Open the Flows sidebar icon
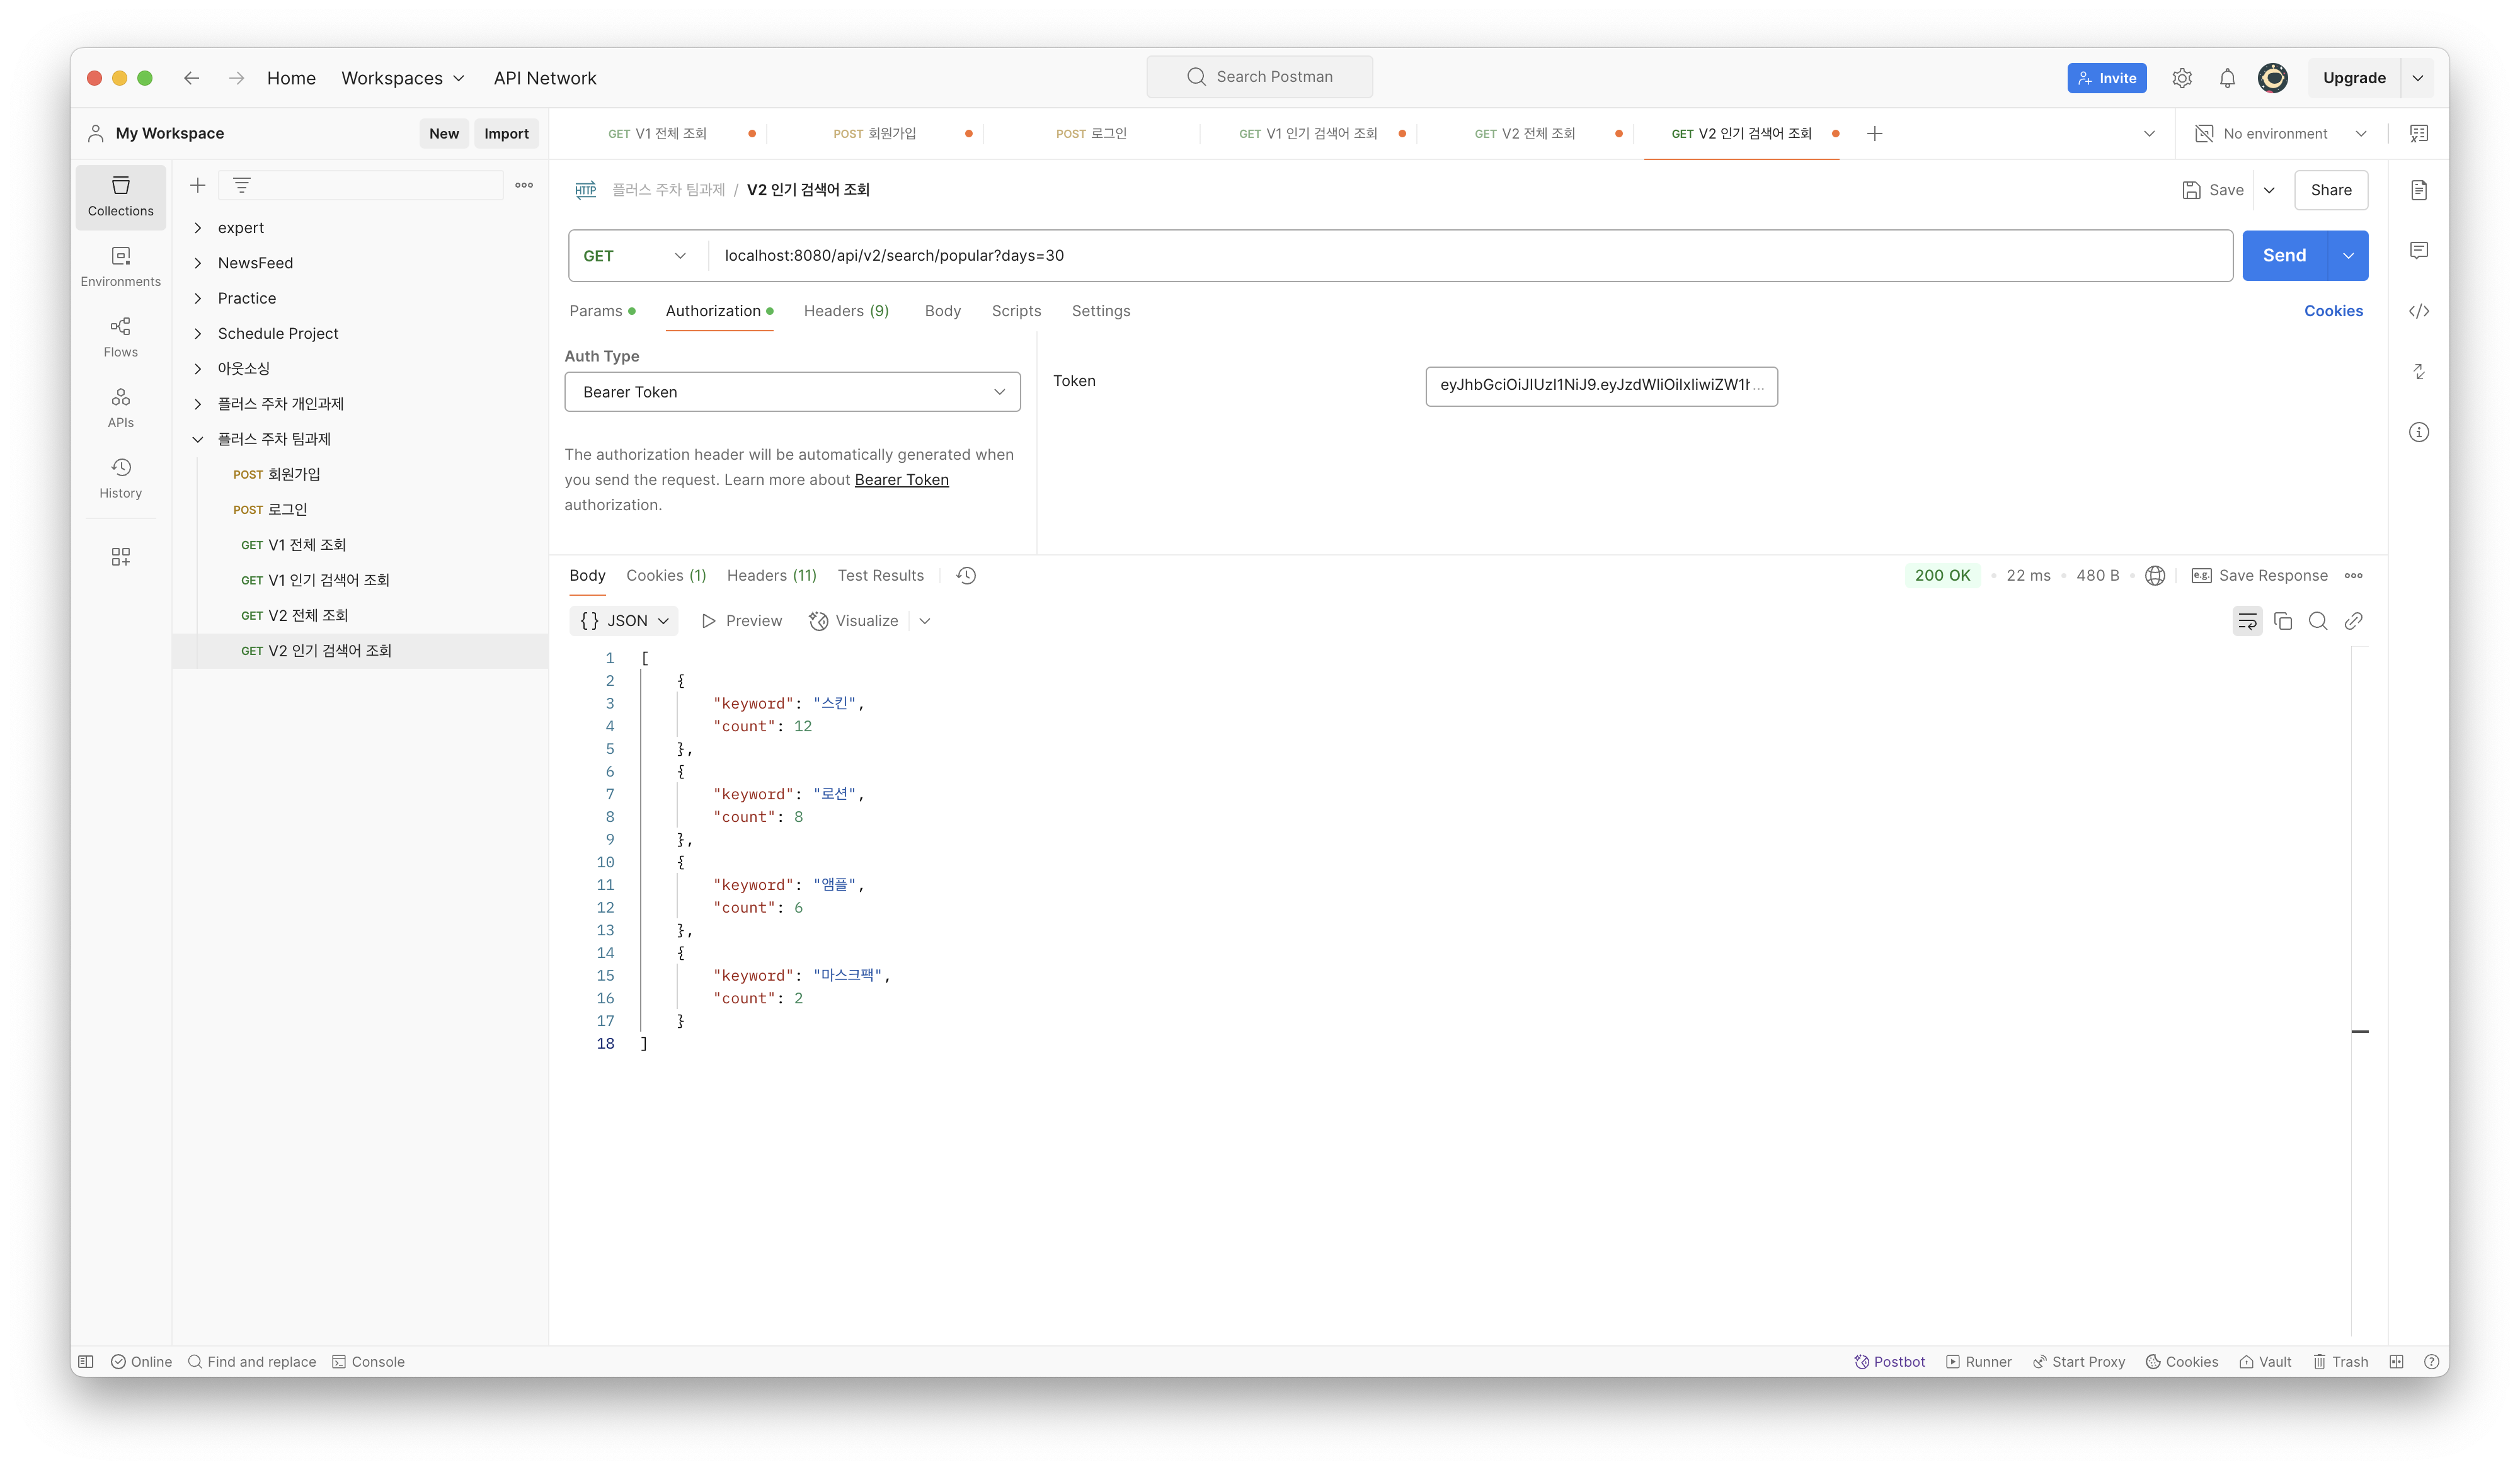The height and width of the screenshot is (1470, 2520). point(120,337)
